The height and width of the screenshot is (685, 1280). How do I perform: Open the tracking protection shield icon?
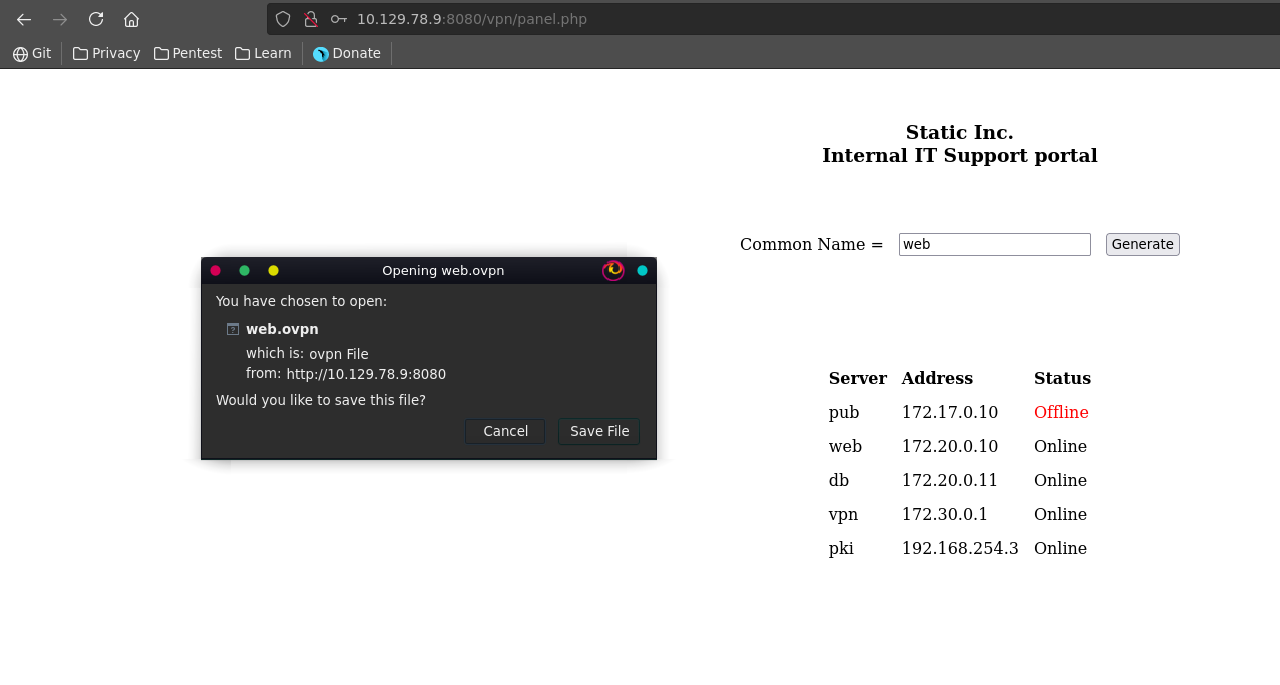283,19
